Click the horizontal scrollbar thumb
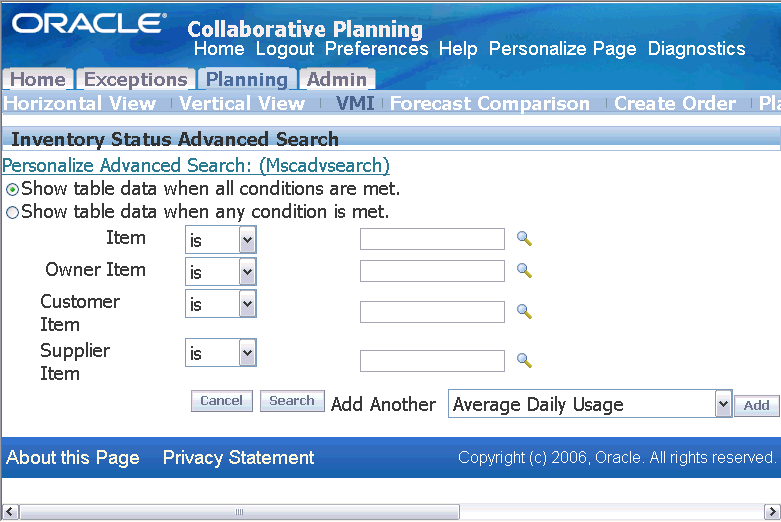The image size is (781, 522). [x=239, y=512]
